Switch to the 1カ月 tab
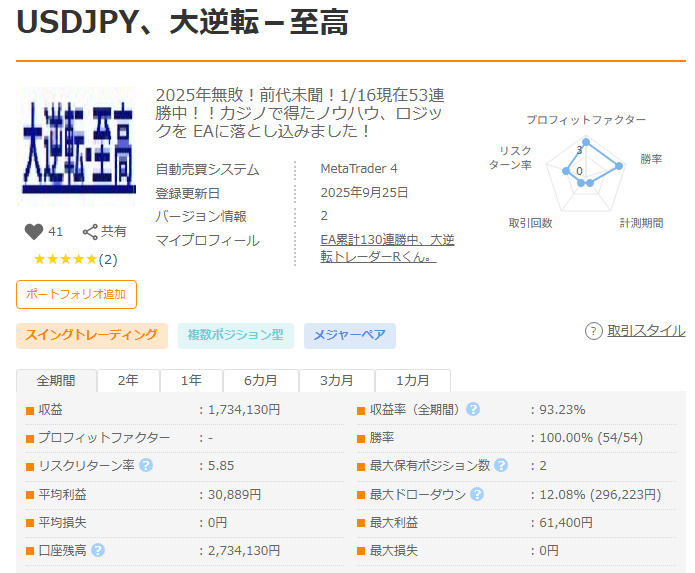This screenshot has width=695, height=573. coord(413,381)
